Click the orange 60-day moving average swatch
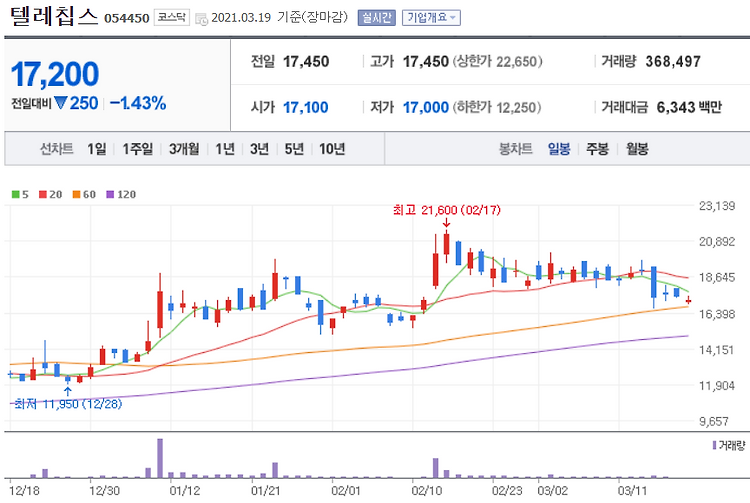 coord(77,195)
